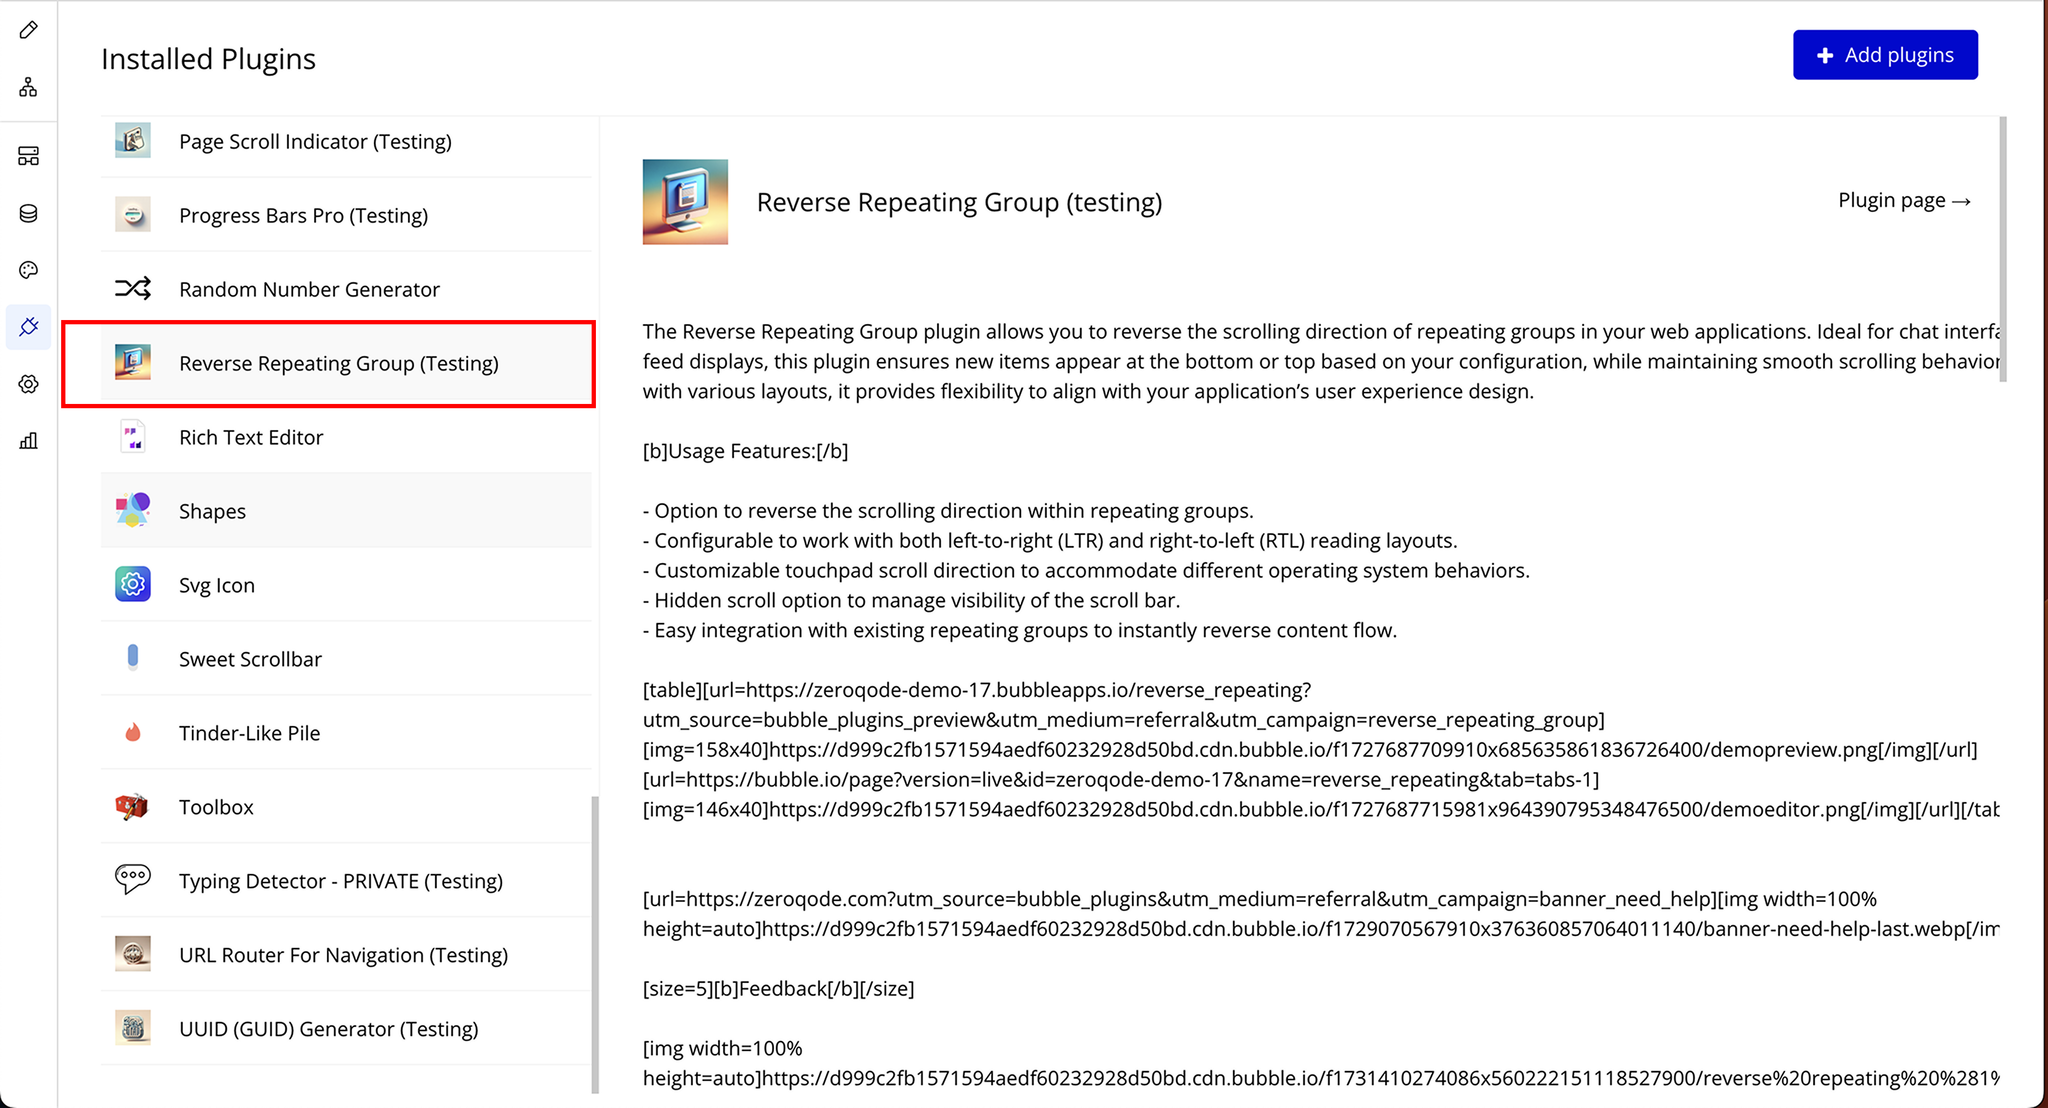Screen dimensions: 2048x1108
Task: Click the Reverse Repeating Group header image
Action: [685, 202]
